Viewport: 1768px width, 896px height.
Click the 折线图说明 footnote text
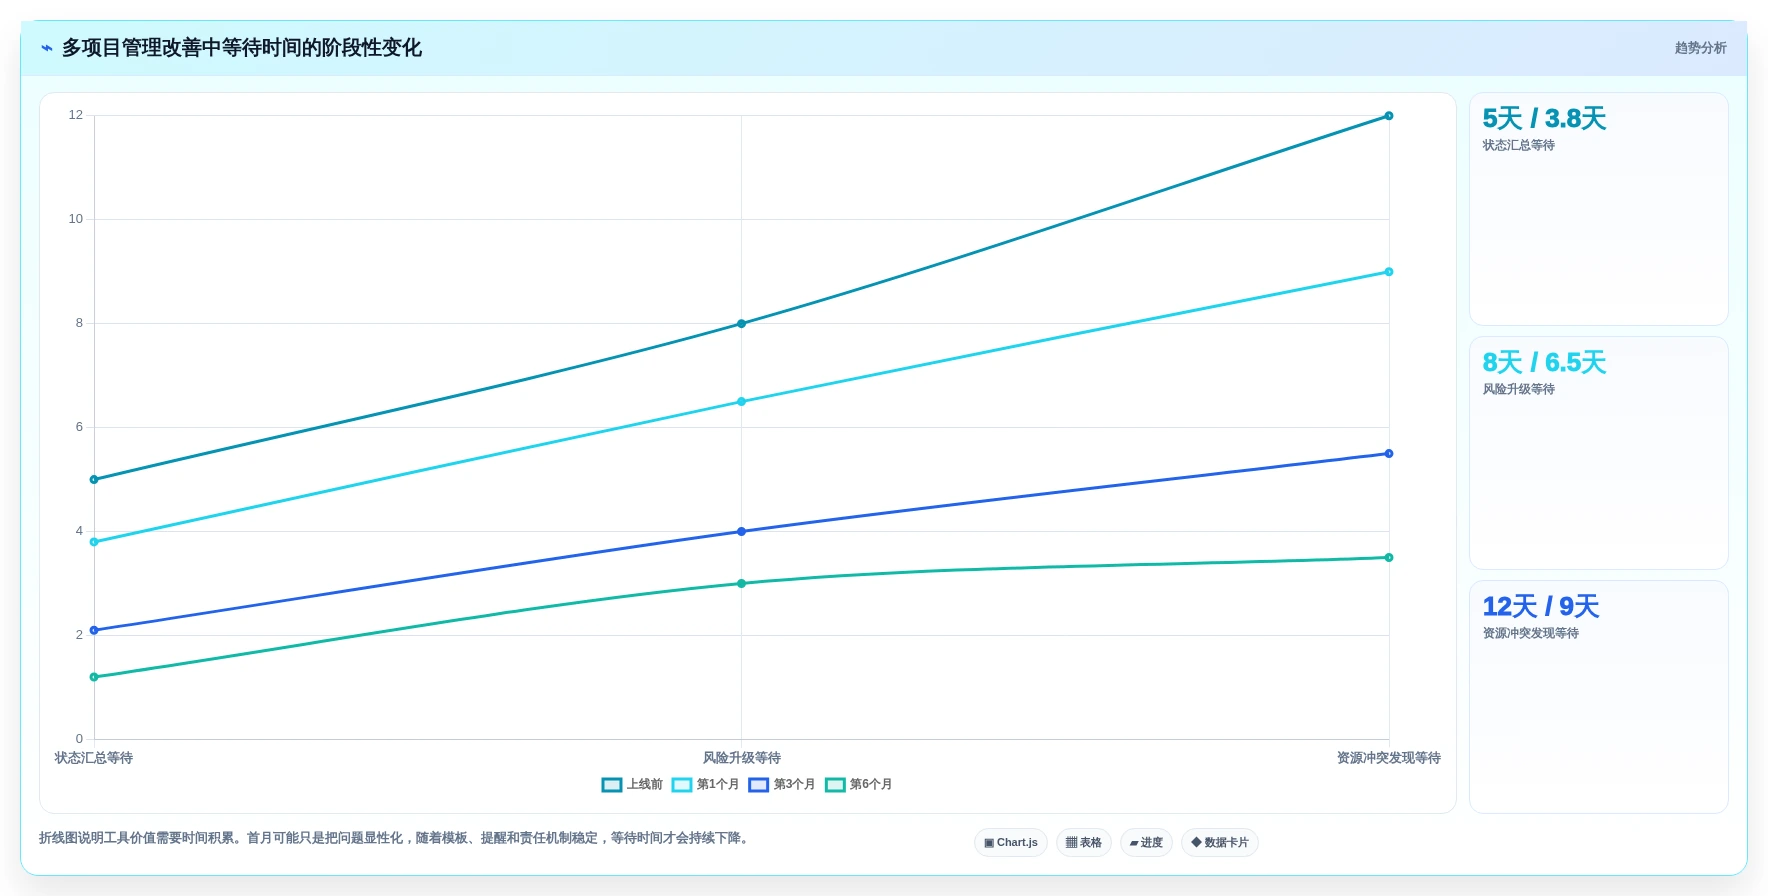pyautogui.click(x=395, y=838)
